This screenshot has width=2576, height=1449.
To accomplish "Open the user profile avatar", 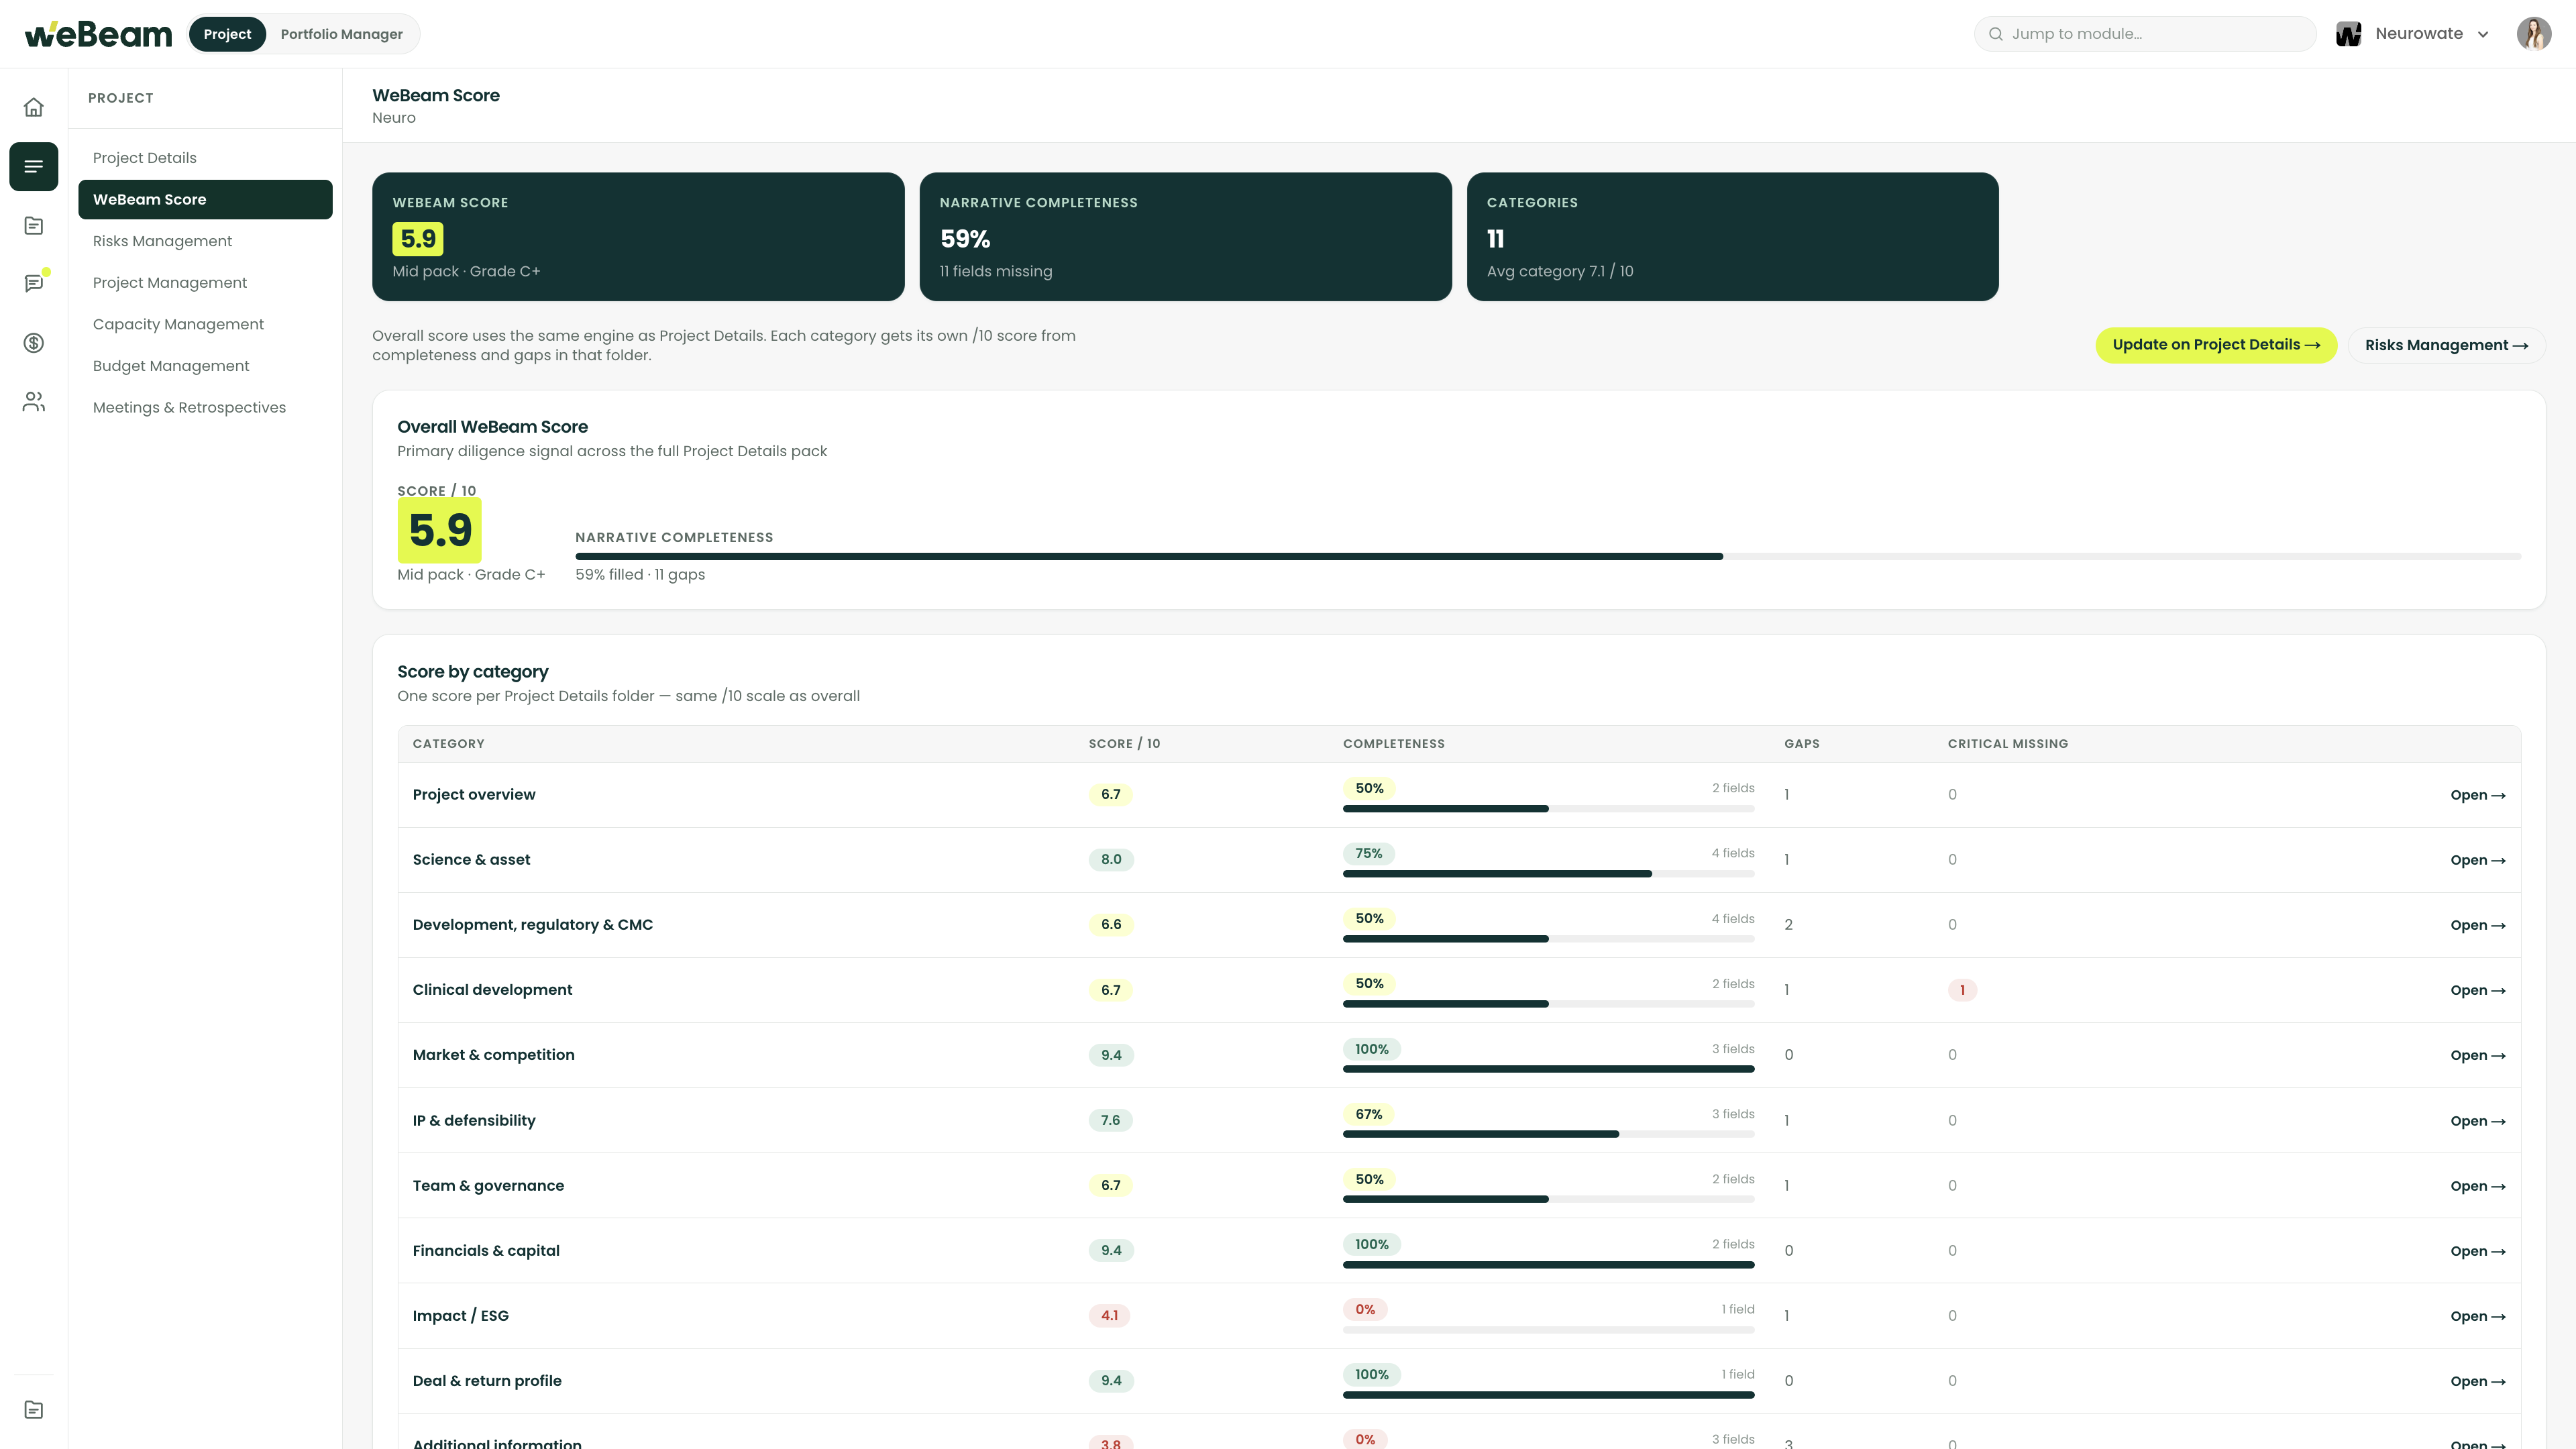I will pyautogui.click(x=2534, y=34).
